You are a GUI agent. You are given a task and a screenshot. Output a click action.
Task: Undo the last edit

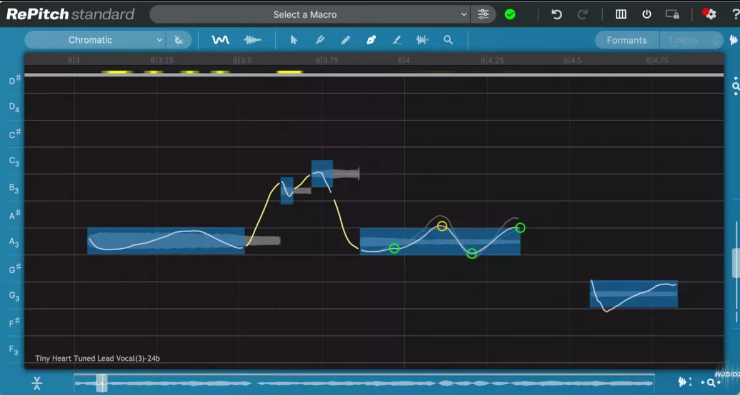click(557, 15)
